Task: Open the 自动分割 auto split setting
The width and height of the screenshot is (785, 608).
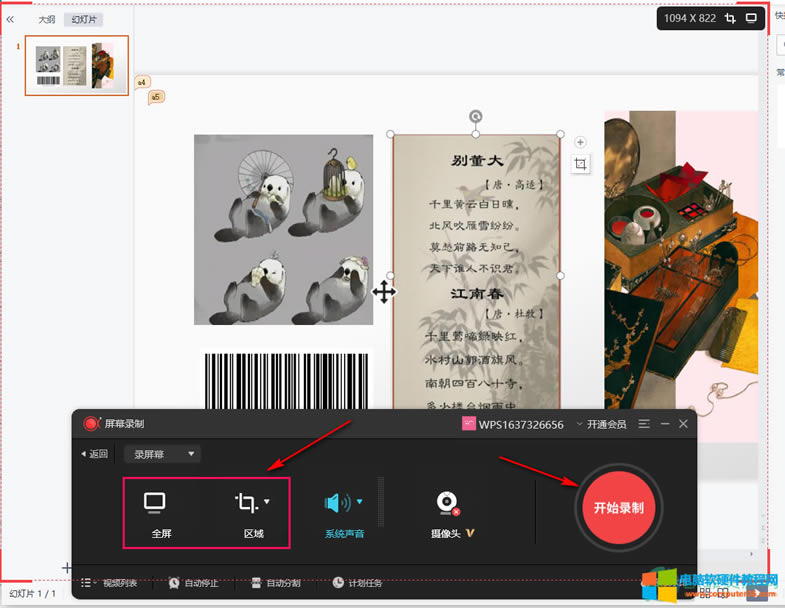Action: pos(275,583)
